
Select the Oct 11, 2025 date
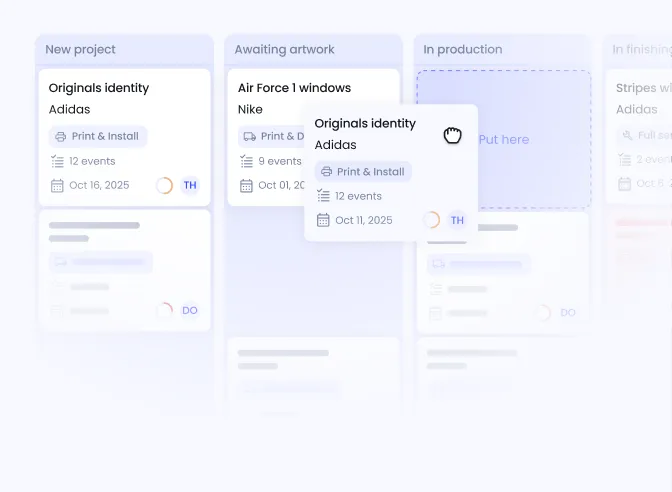pos(364,220)
